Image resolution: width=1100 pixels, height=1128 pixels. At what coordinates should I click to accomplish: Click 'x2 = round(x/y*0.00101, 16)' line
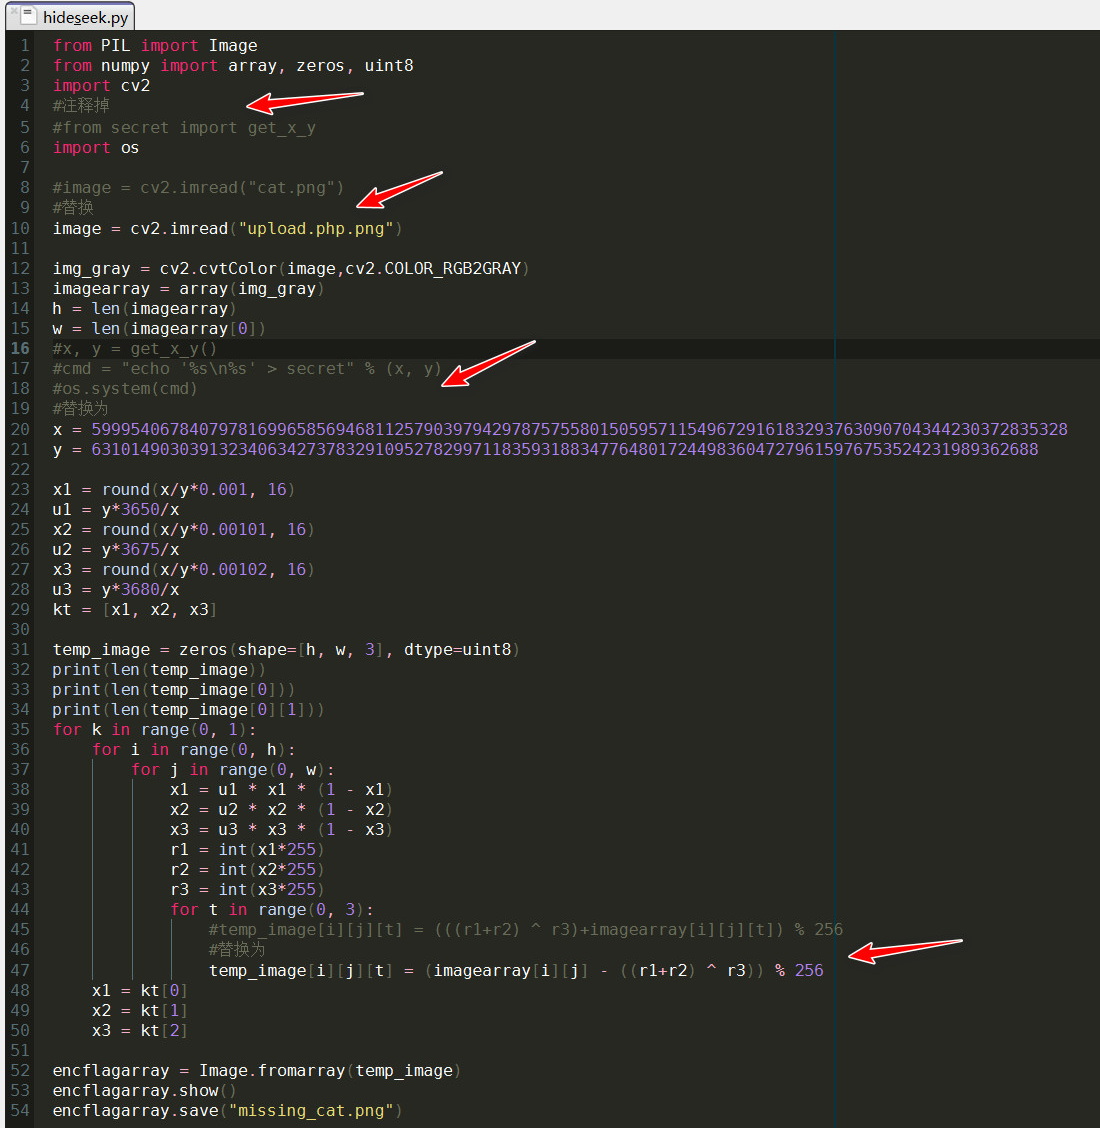tap(183, 529)
